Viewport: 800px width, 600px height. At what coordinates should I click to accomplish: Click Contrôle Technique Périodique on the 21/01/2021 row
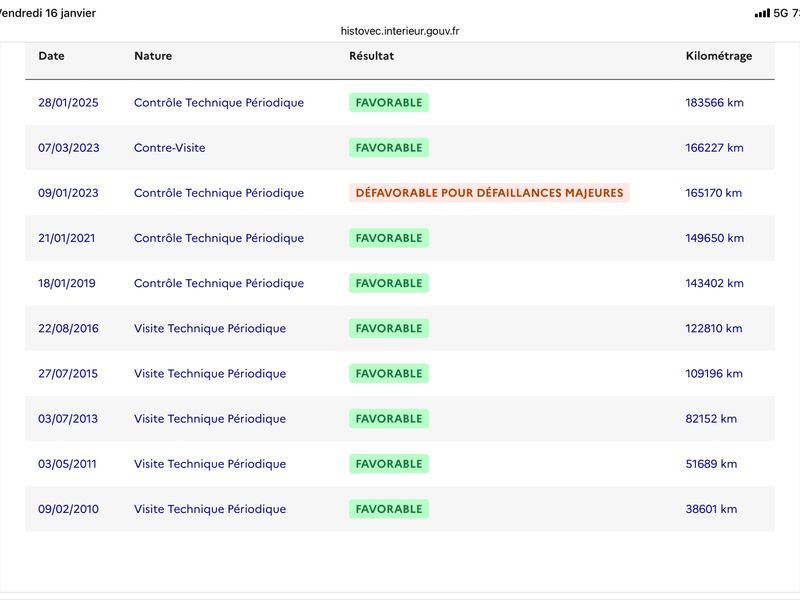click(x=219, y=238)
